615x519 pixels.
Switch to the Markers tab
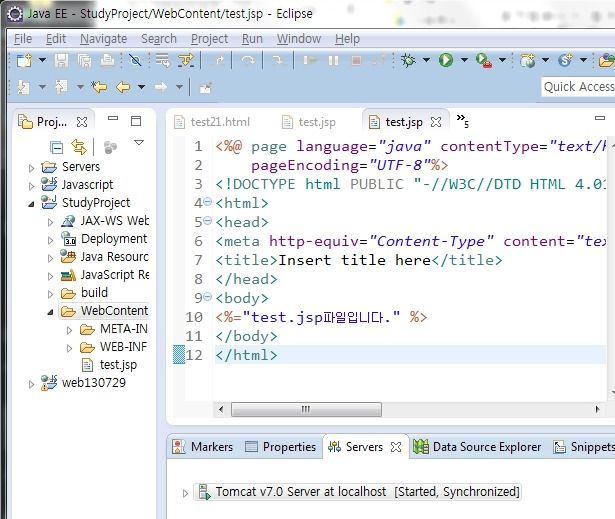pyautogui.click(x=203, y=447)
